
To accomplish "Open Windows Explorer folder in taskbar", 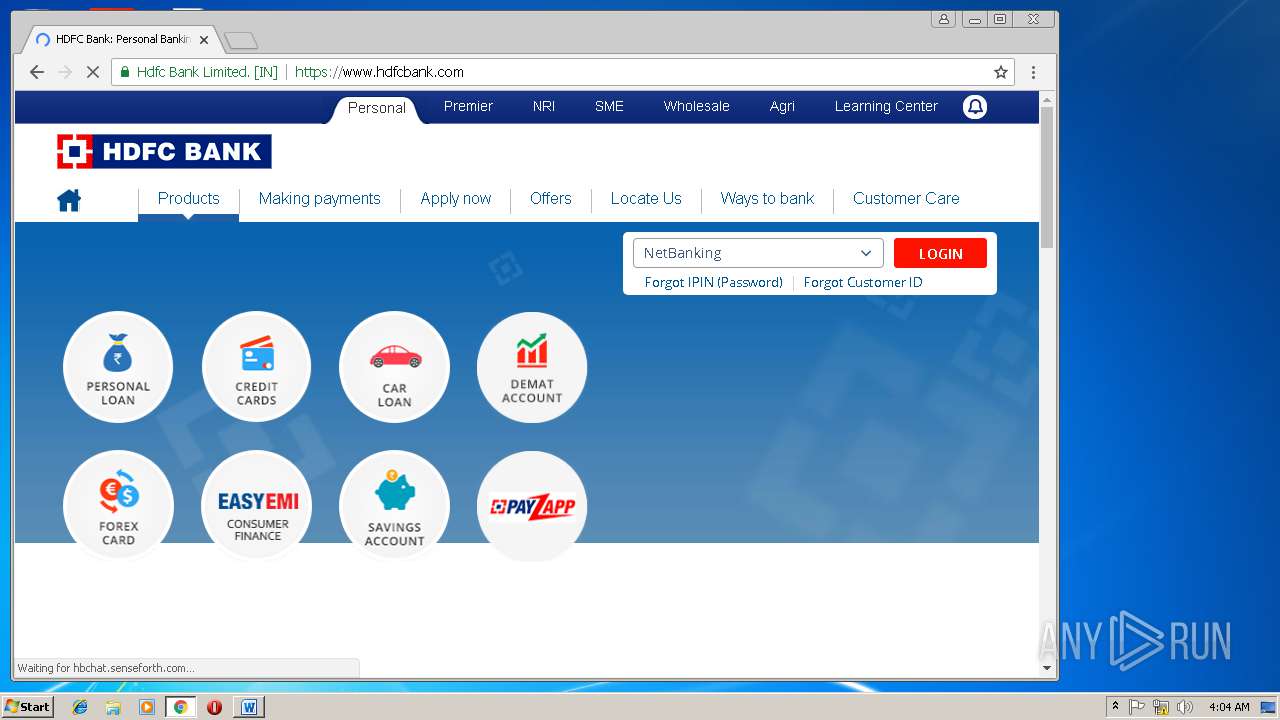I will pos(113,707).
